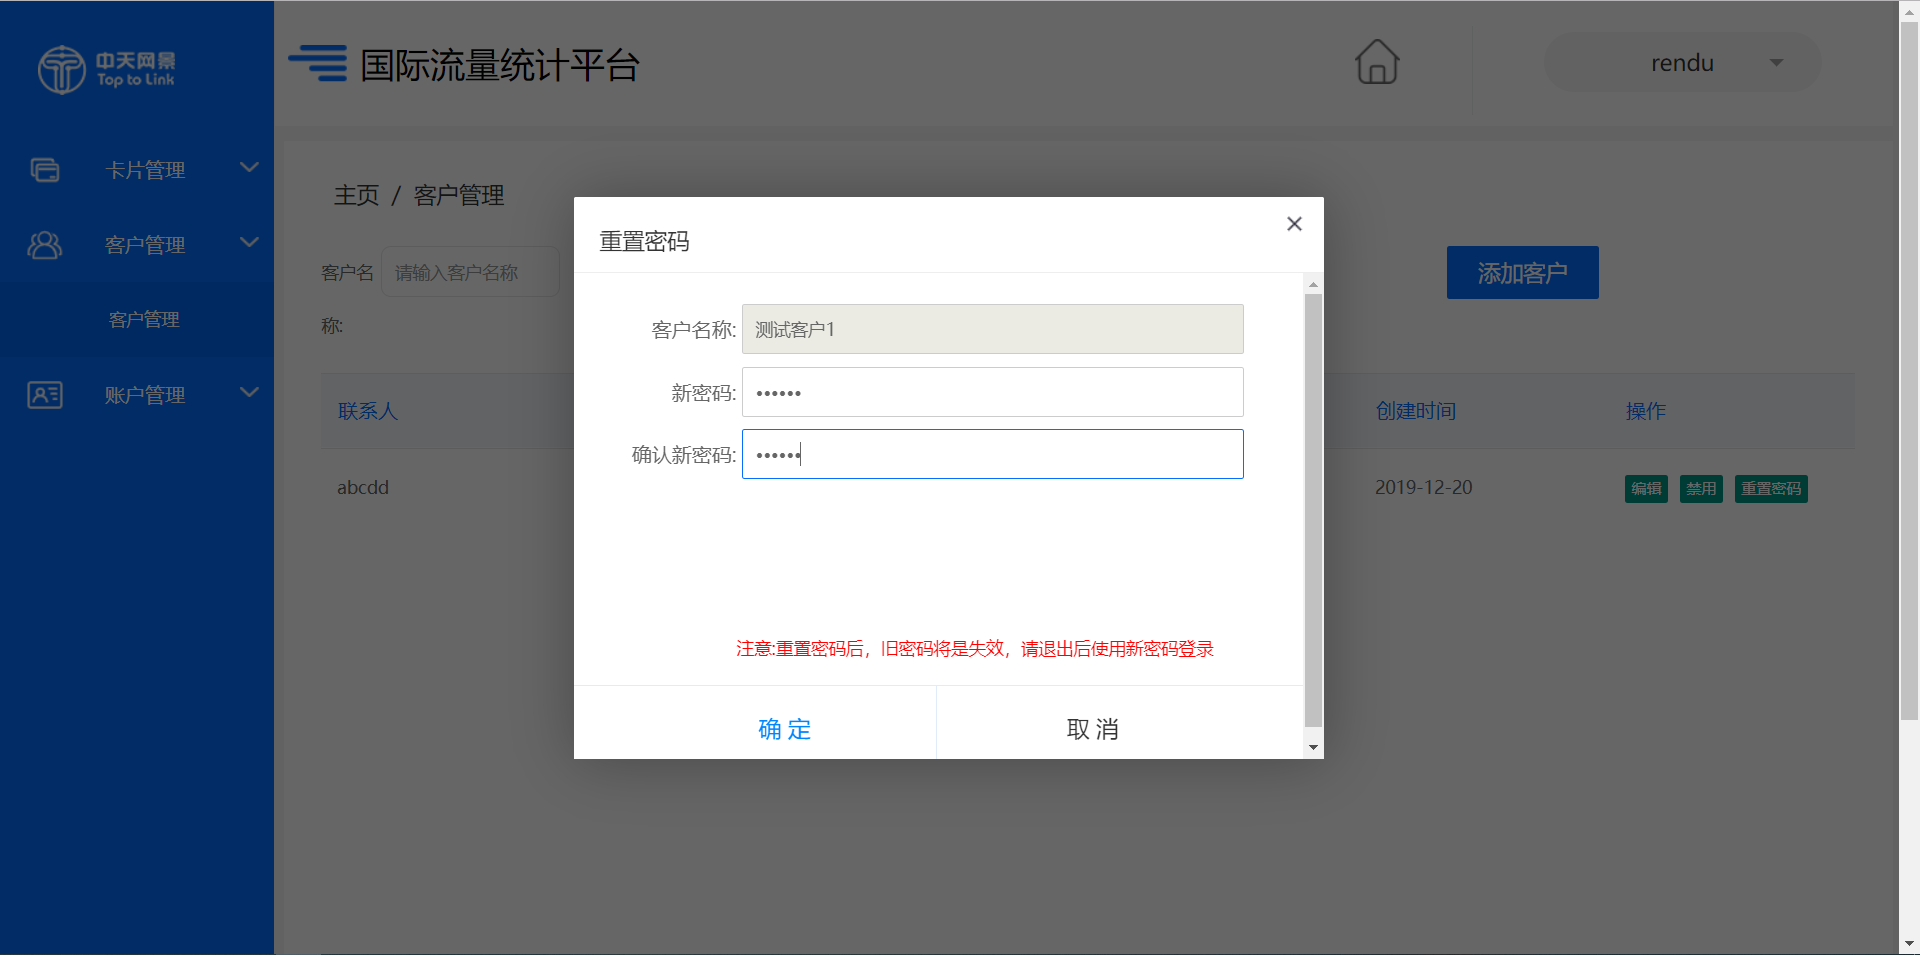
Task: Open the rendu user dropdown
Action: 1682,63
